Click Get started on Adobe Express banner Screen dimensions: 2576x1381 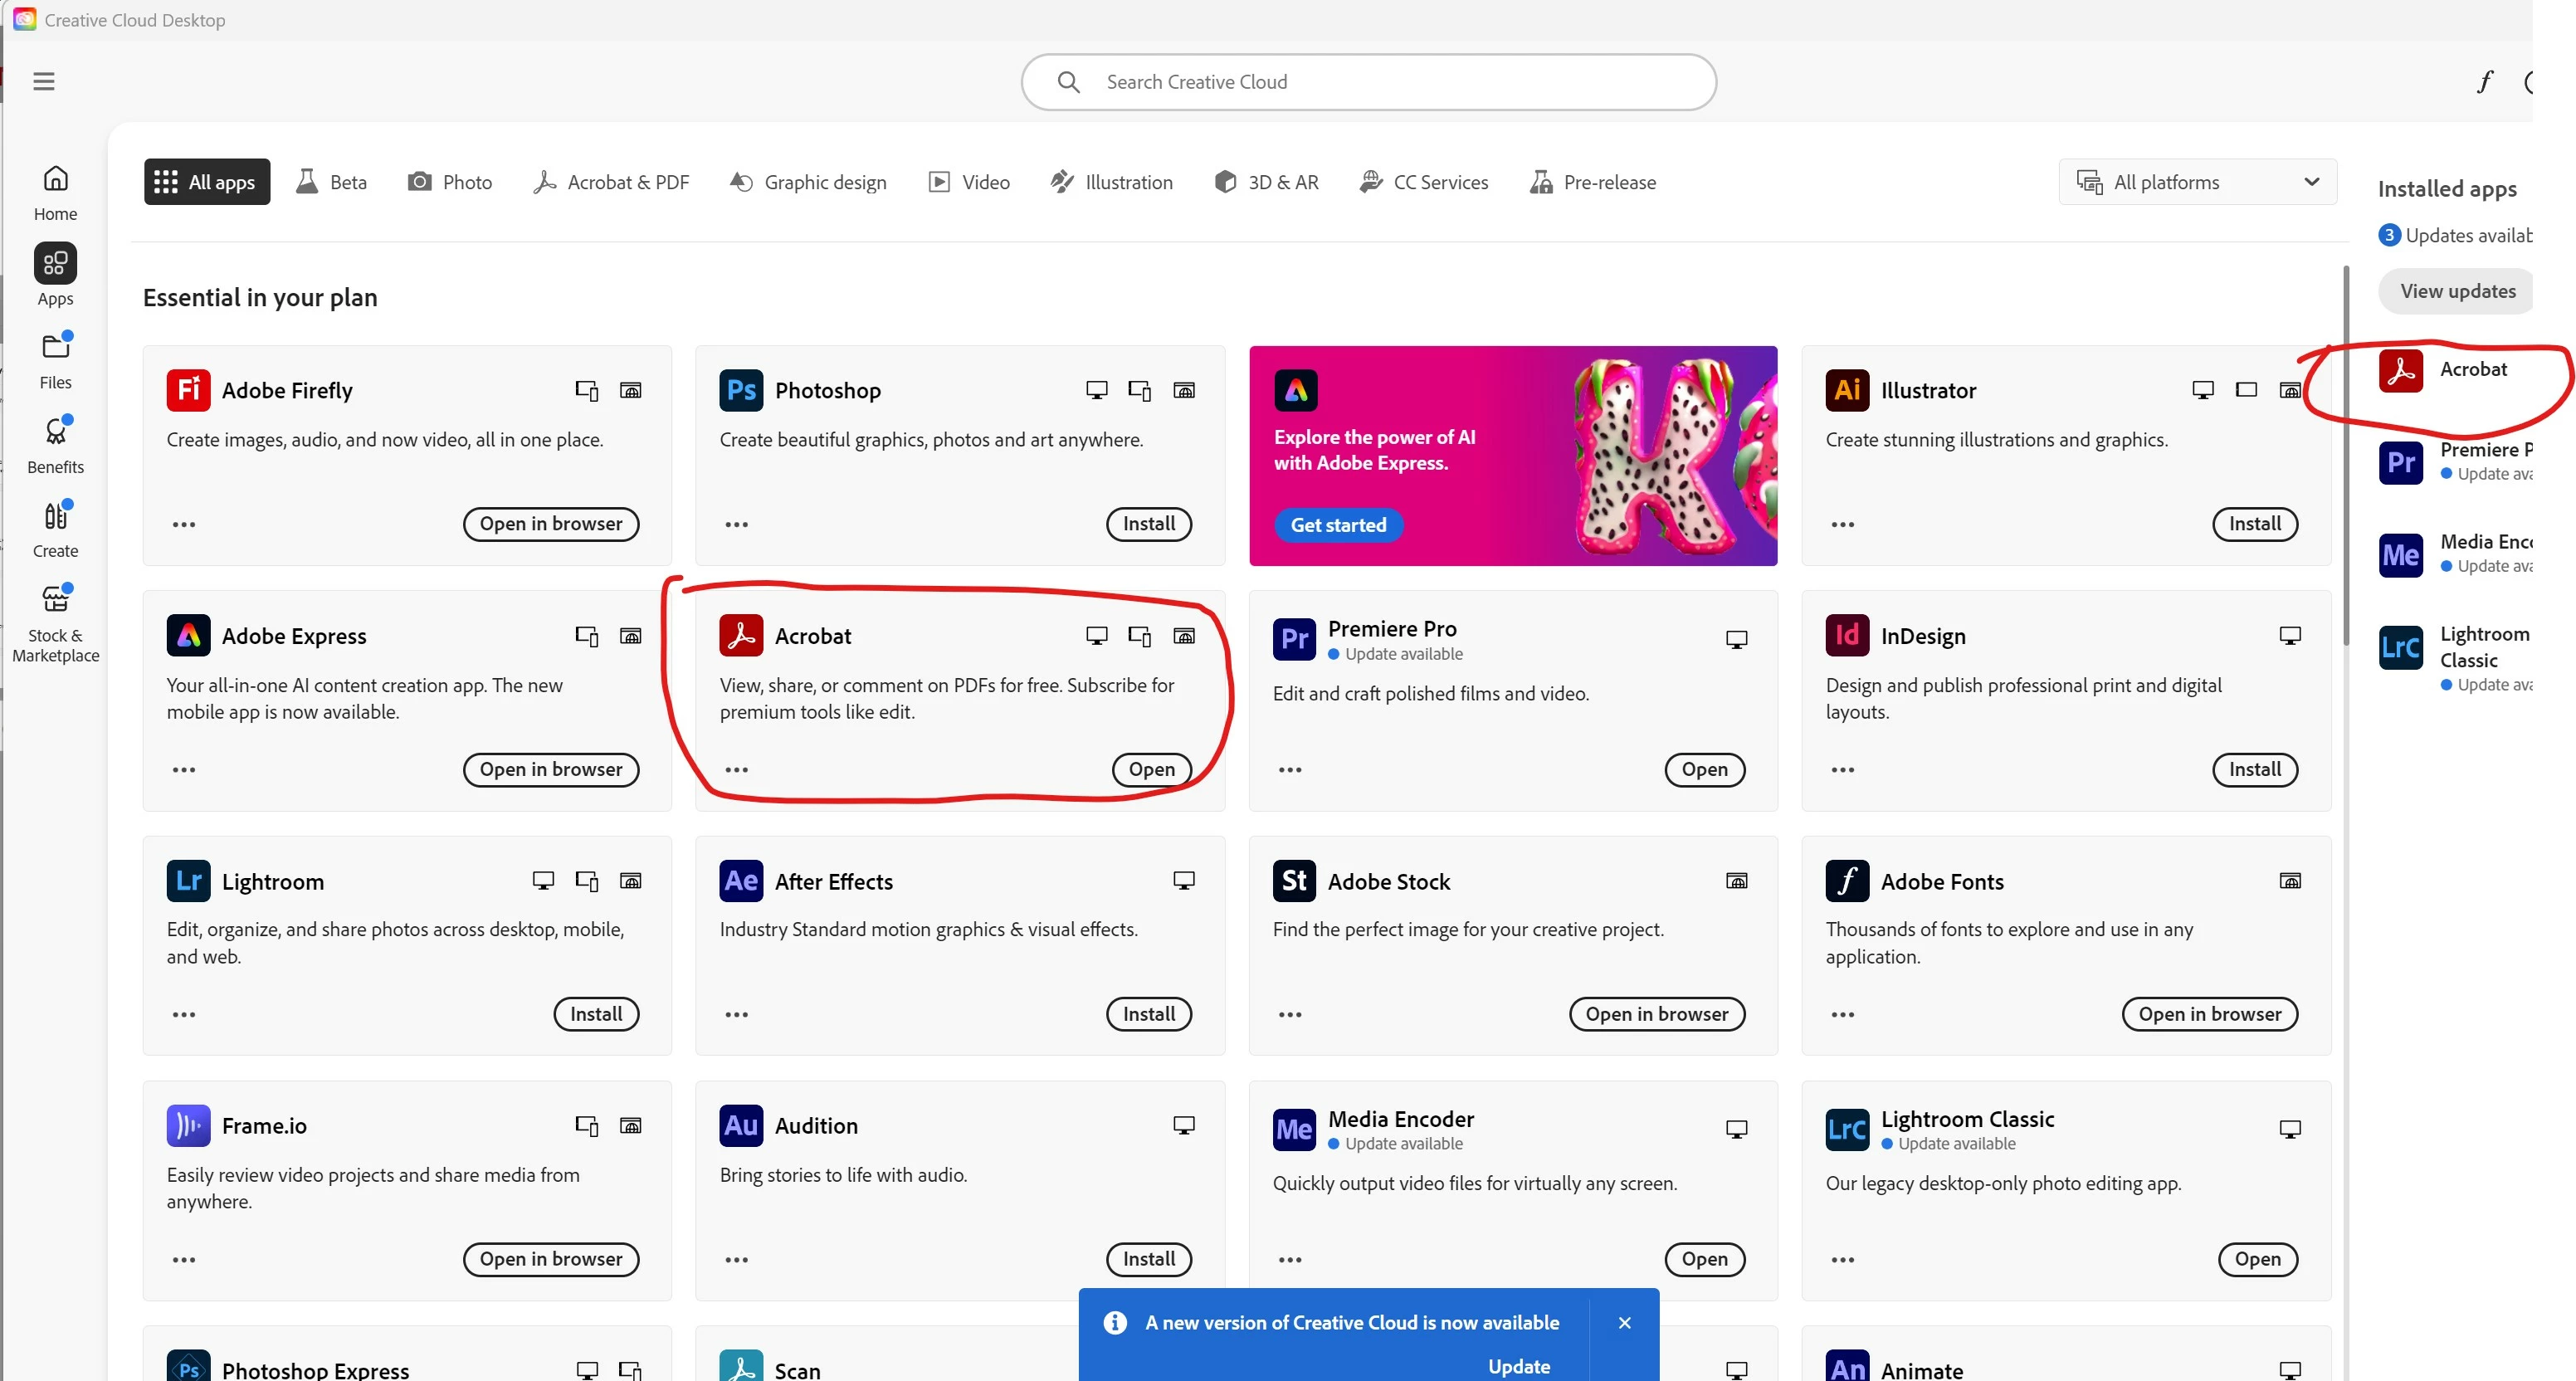pos(1338,525)
